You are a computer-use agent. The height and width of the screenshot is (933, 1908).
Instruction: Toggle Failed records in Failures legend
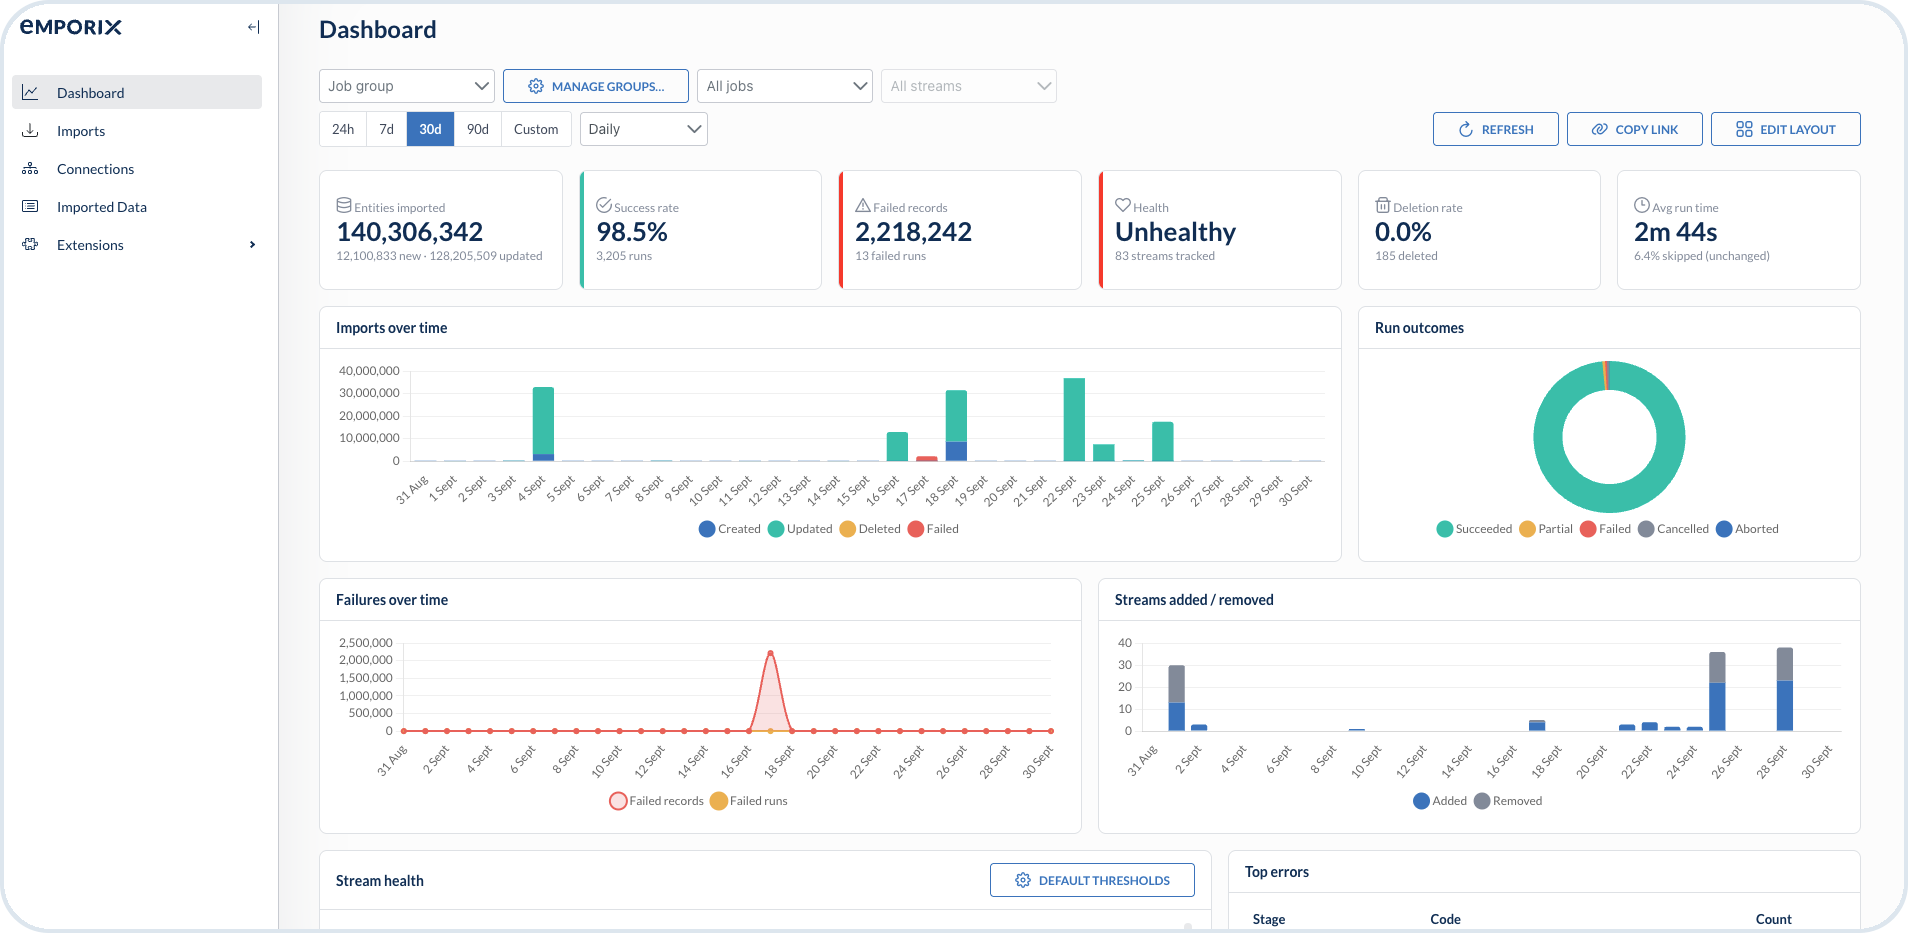[656, 801]
